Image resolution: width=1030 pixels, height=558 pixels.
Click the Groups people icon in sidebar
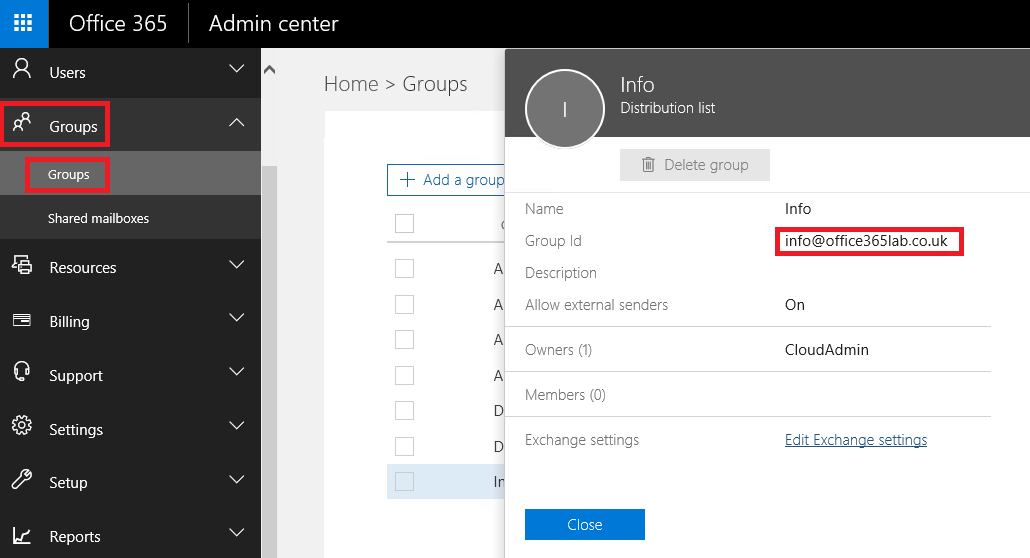point(22,122)
